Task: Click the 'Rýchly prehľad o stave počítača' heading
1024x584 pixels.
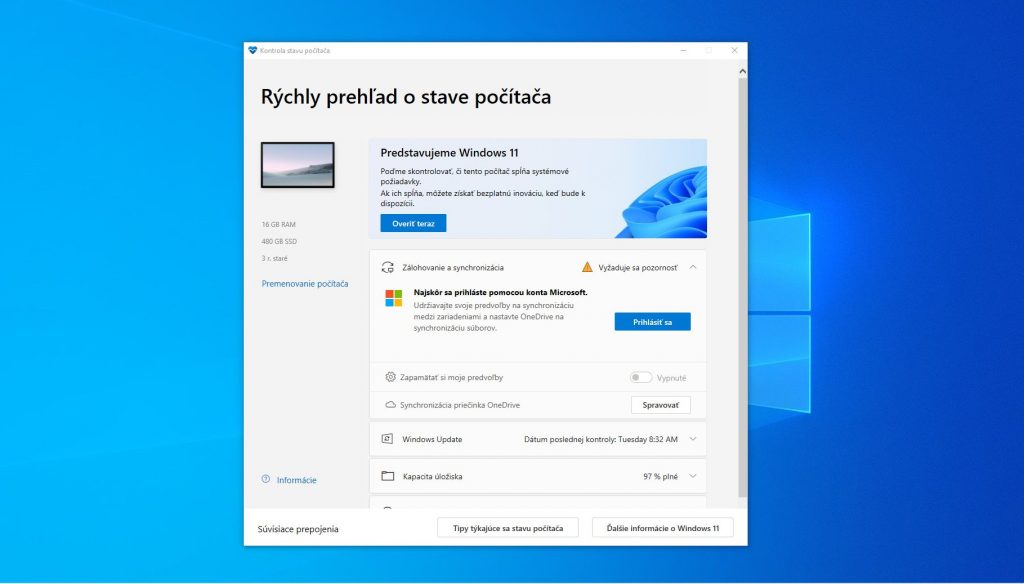Action: coord(406,97)
